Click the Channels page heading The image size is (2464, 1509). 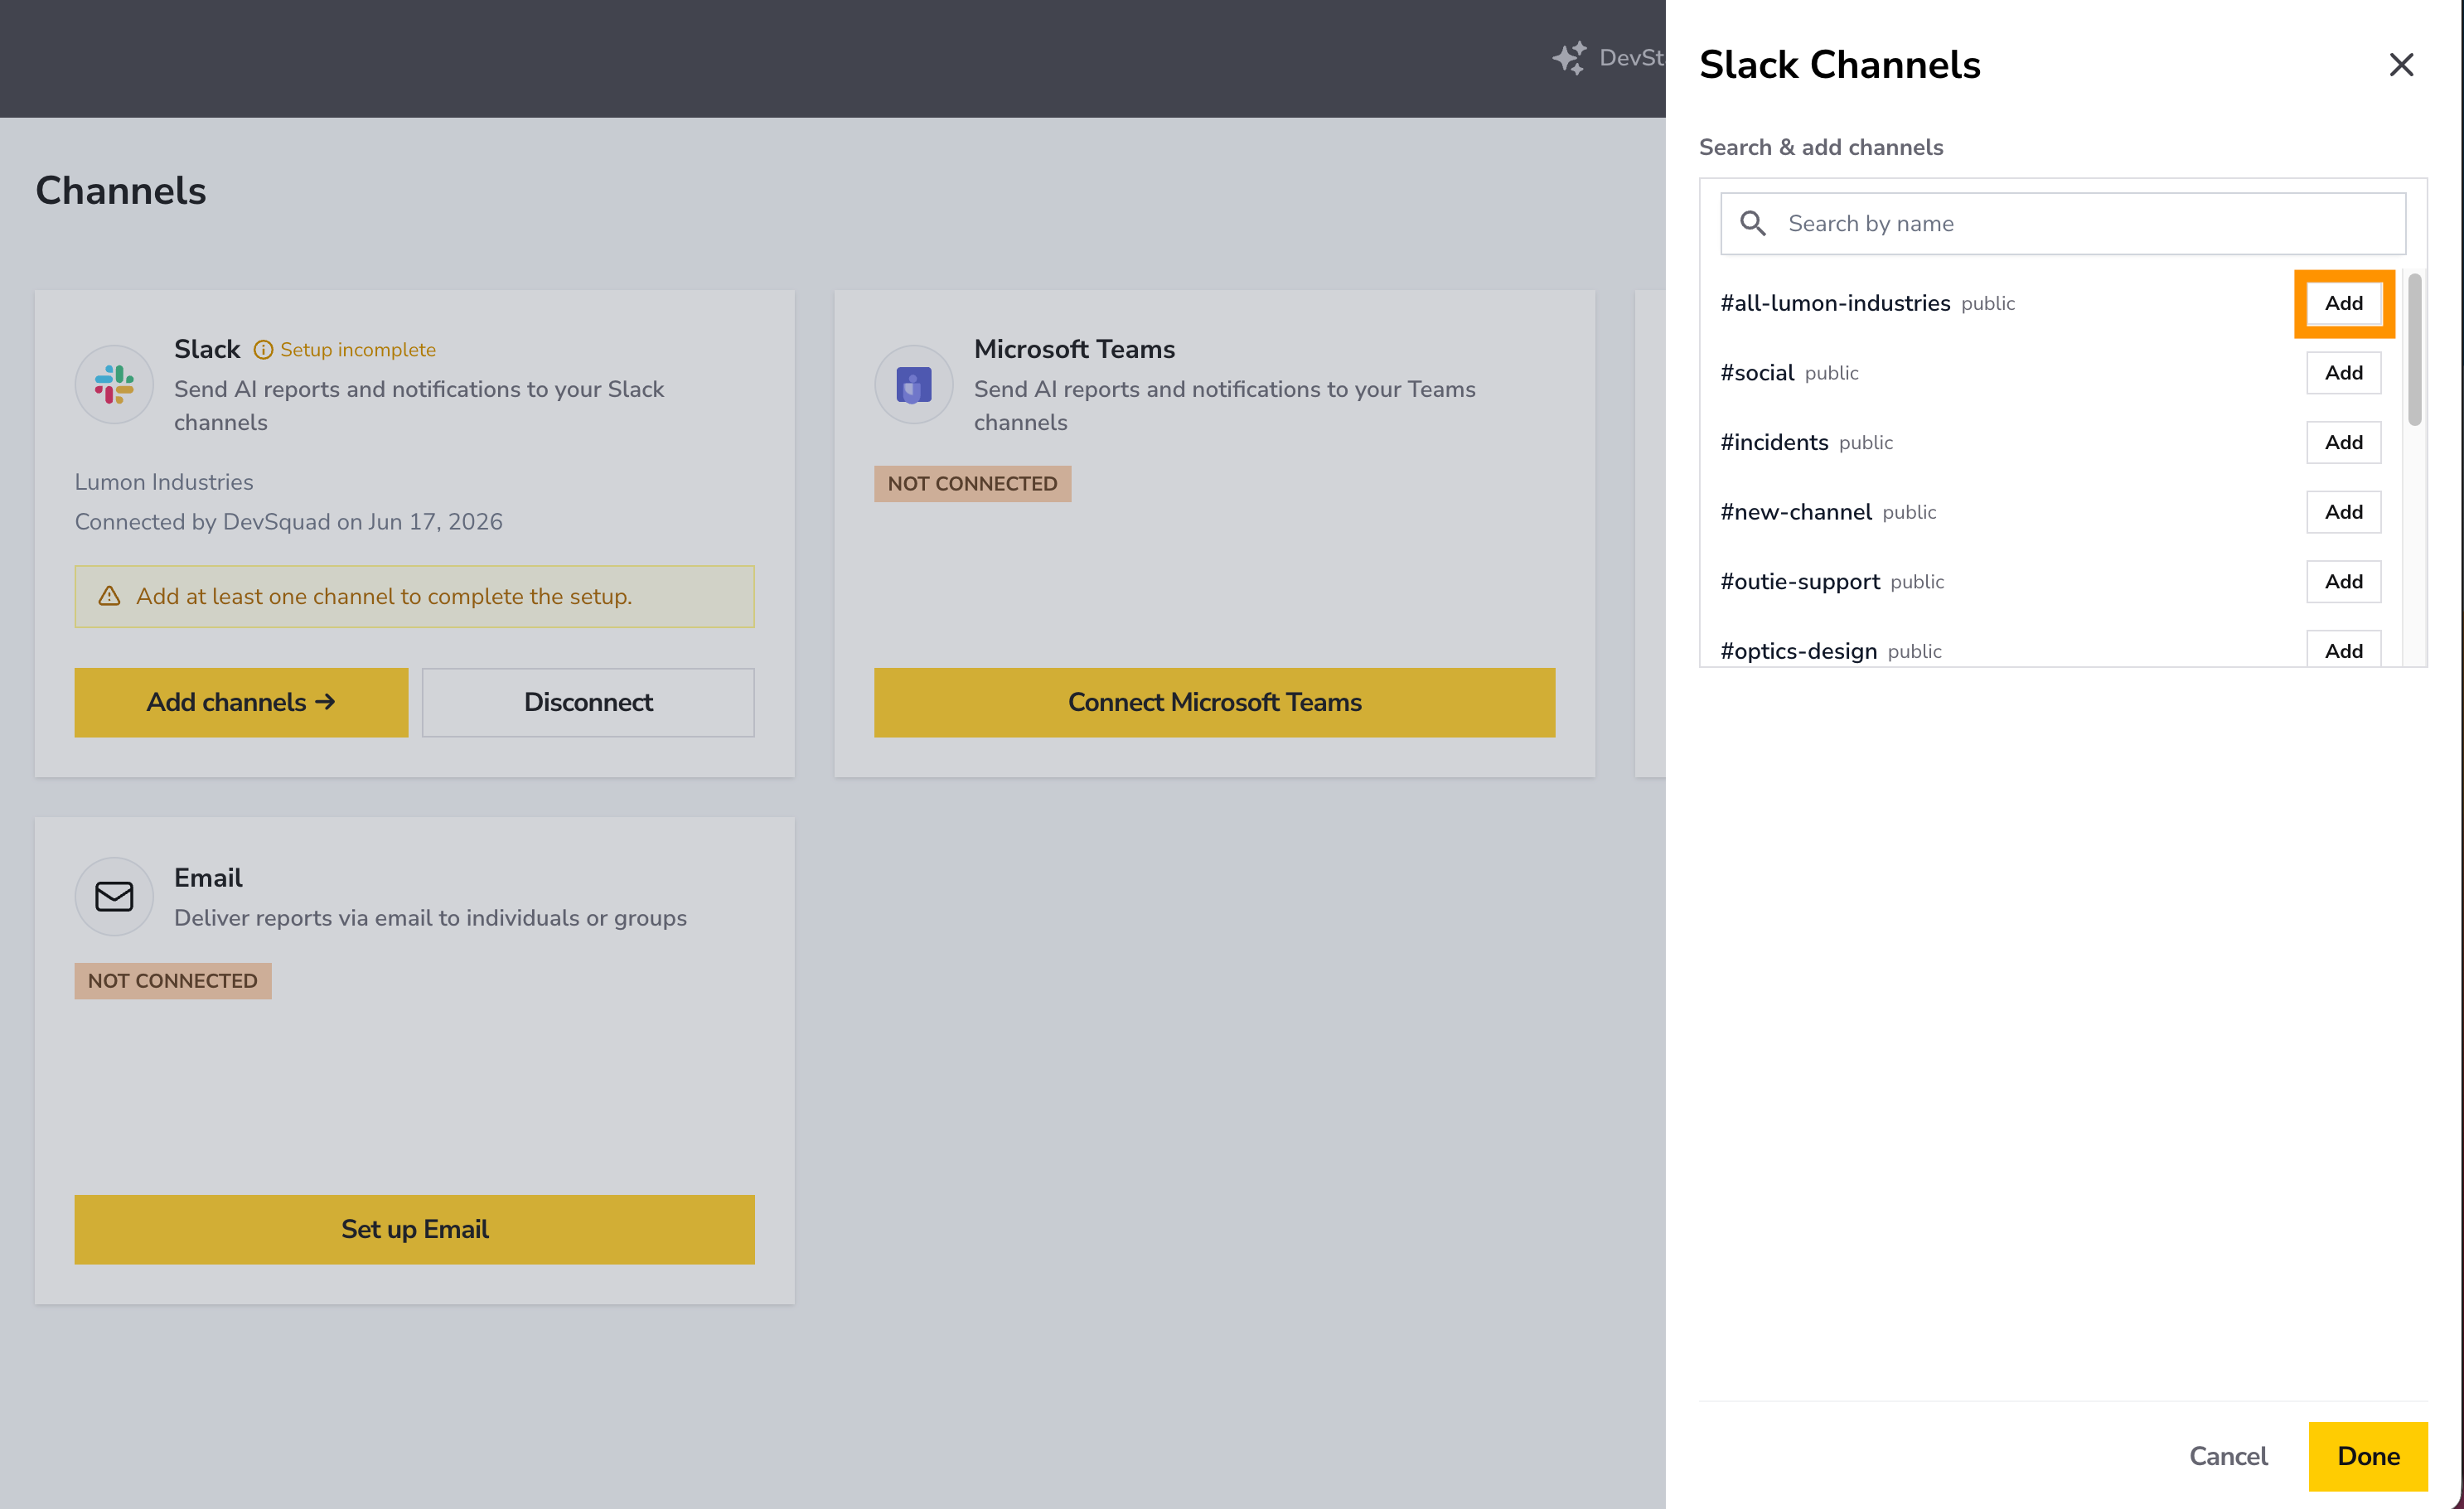click(x=121, y=190)
